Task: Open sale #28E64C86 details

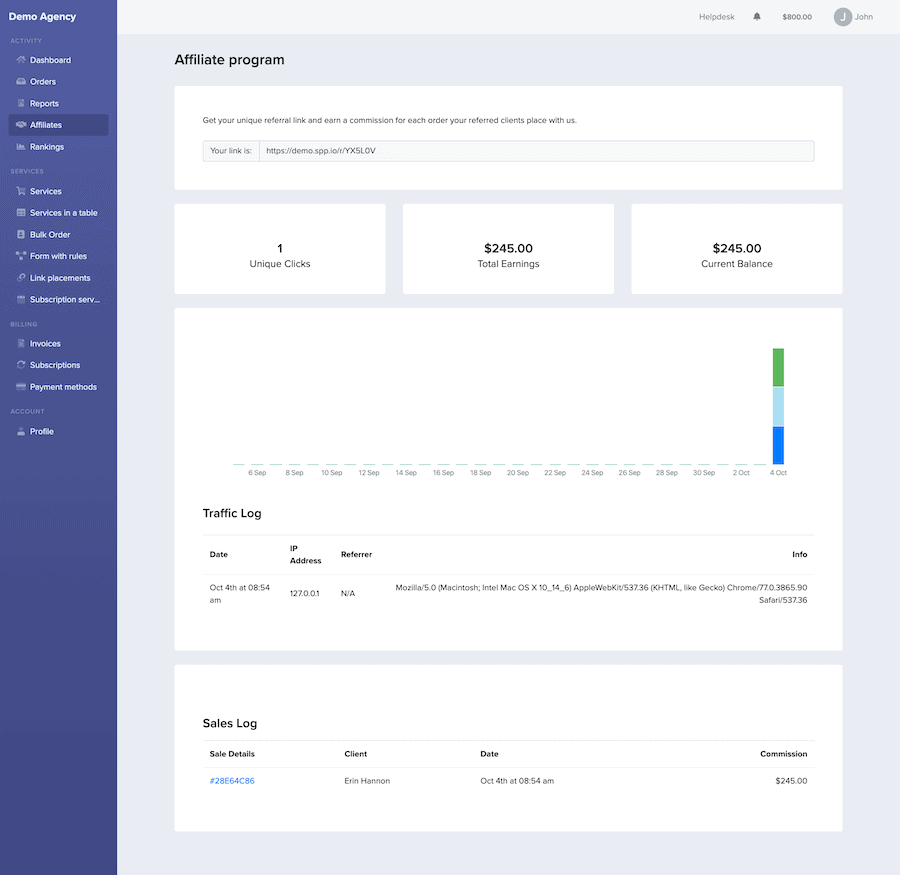Action: (232, 781)
